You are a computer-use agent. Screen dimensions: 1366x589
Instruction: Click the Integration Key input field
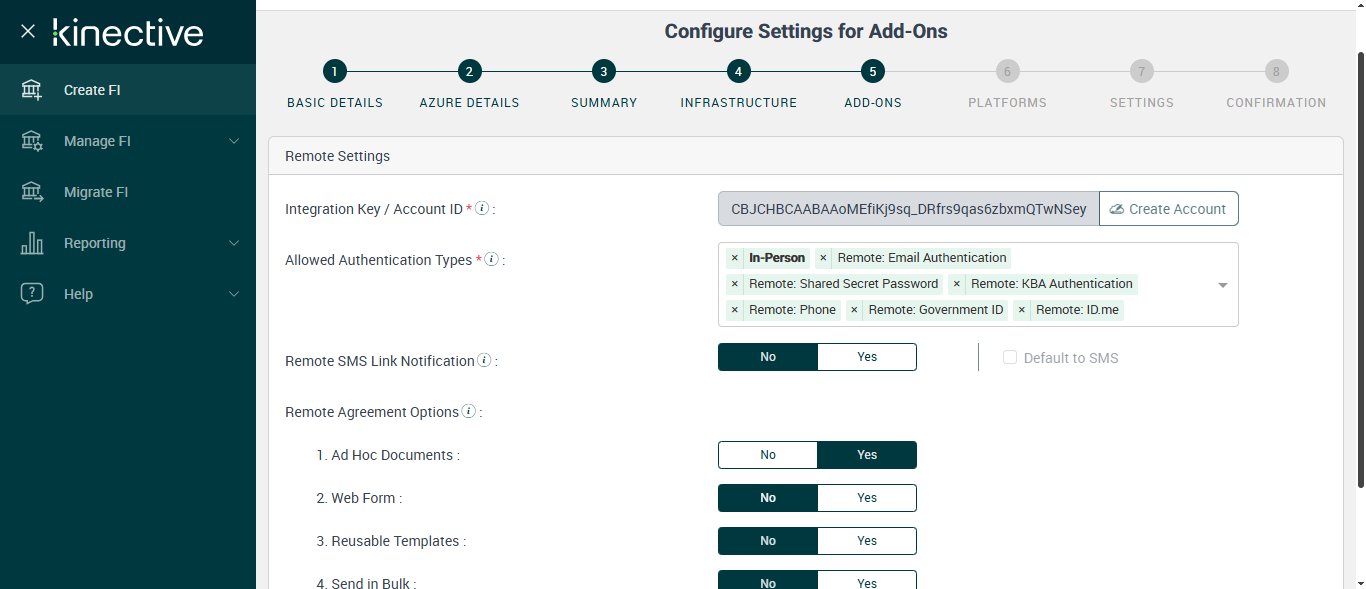point(908,209)
